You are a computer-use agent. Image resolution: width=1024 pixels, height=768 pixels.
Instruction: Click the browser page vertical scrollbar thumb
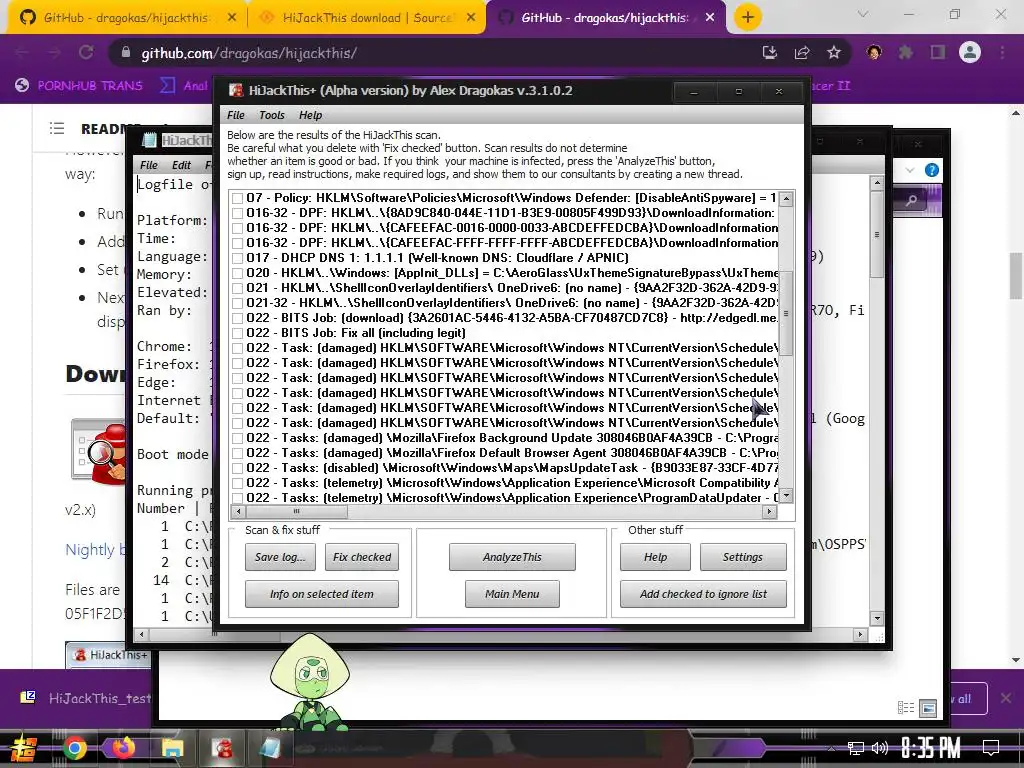point(1016,274)
